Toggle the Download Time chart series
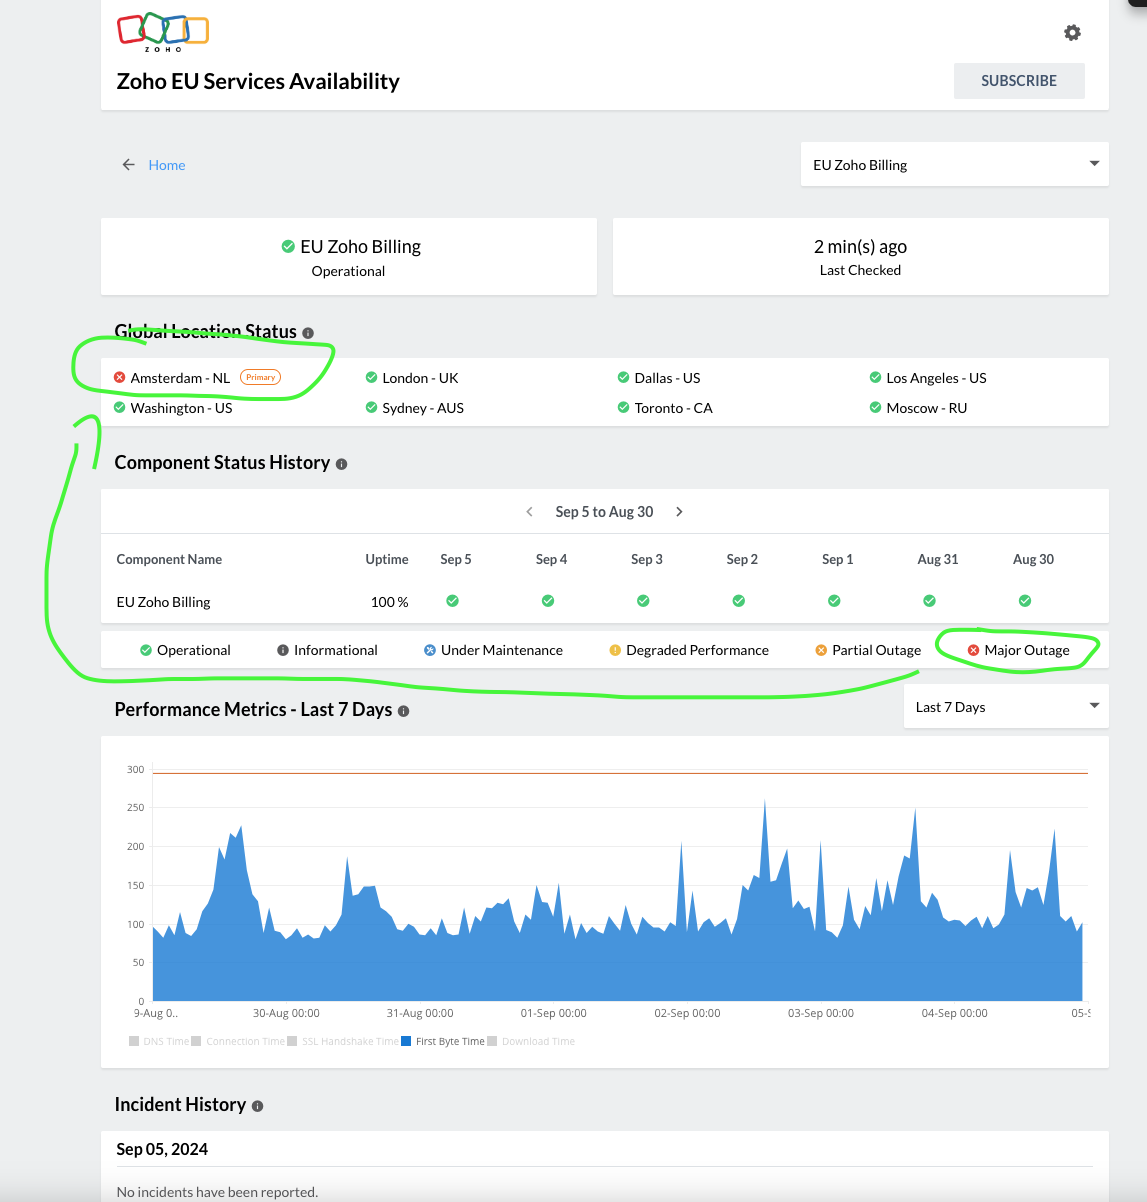 531,1041
